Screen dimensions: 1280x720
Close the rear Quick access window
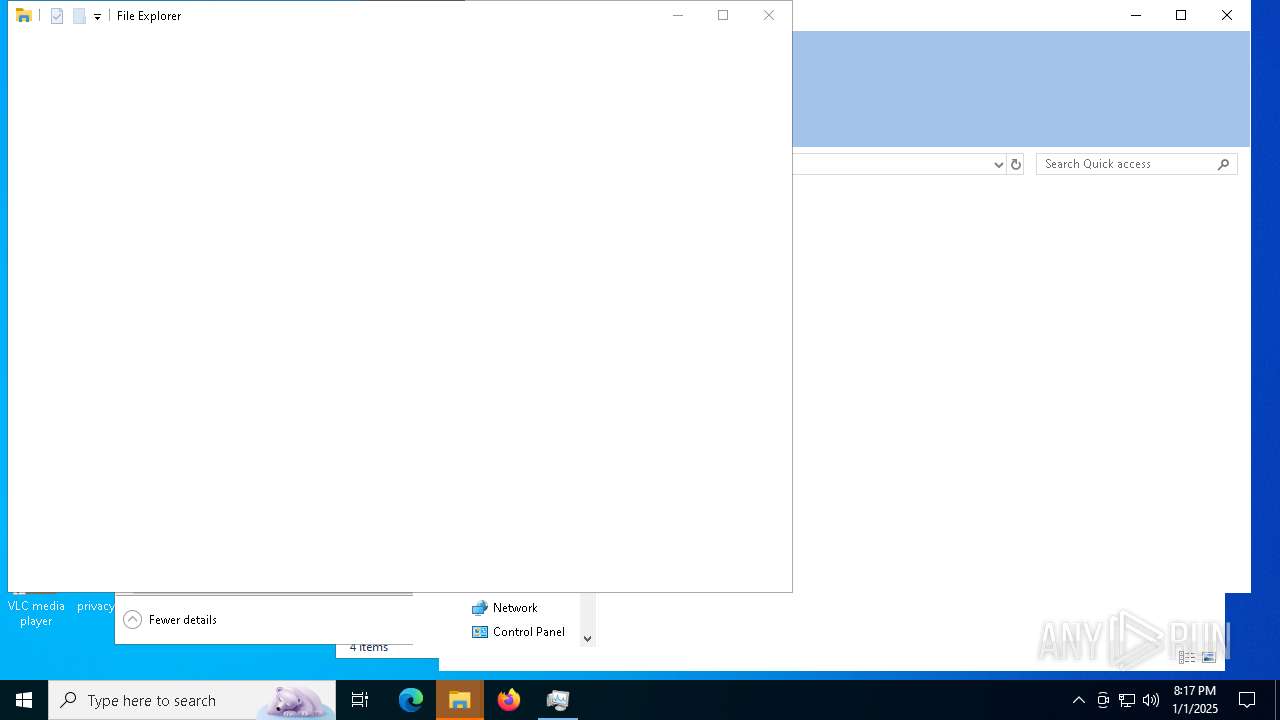(x=1227, y=15)
